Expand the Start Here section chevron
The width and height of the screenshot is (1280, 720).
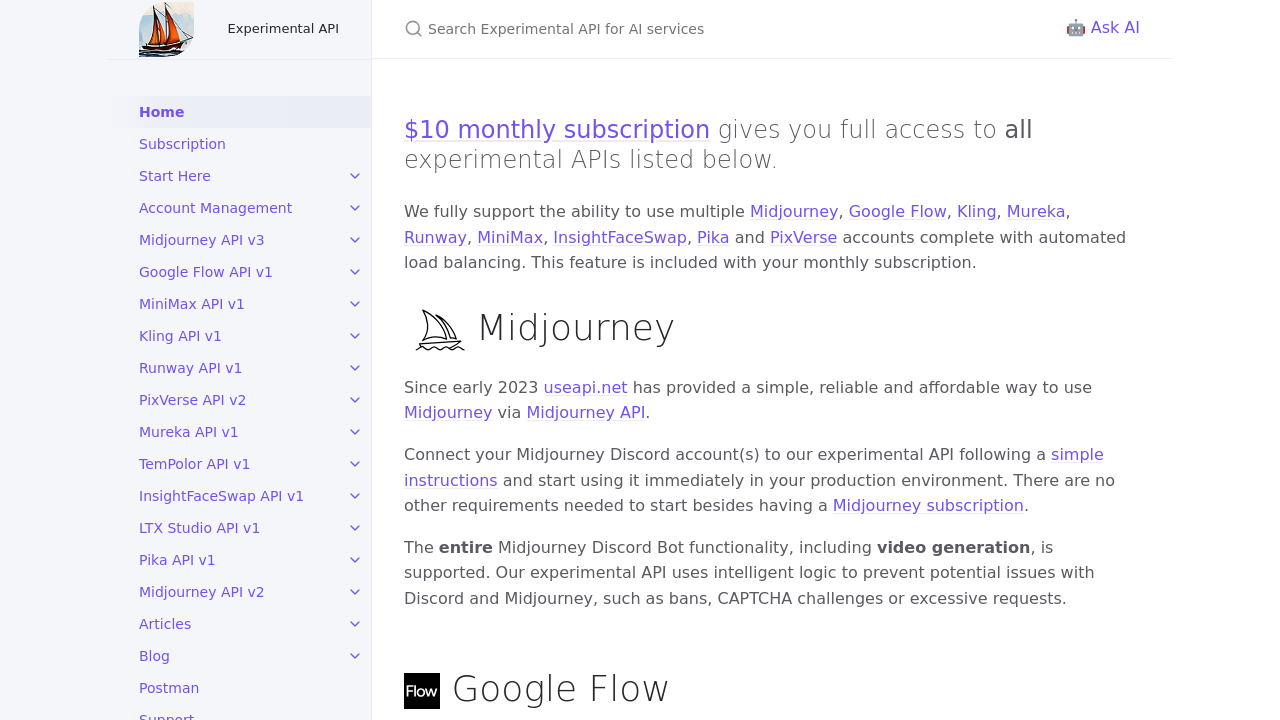[x=355, y=176]
